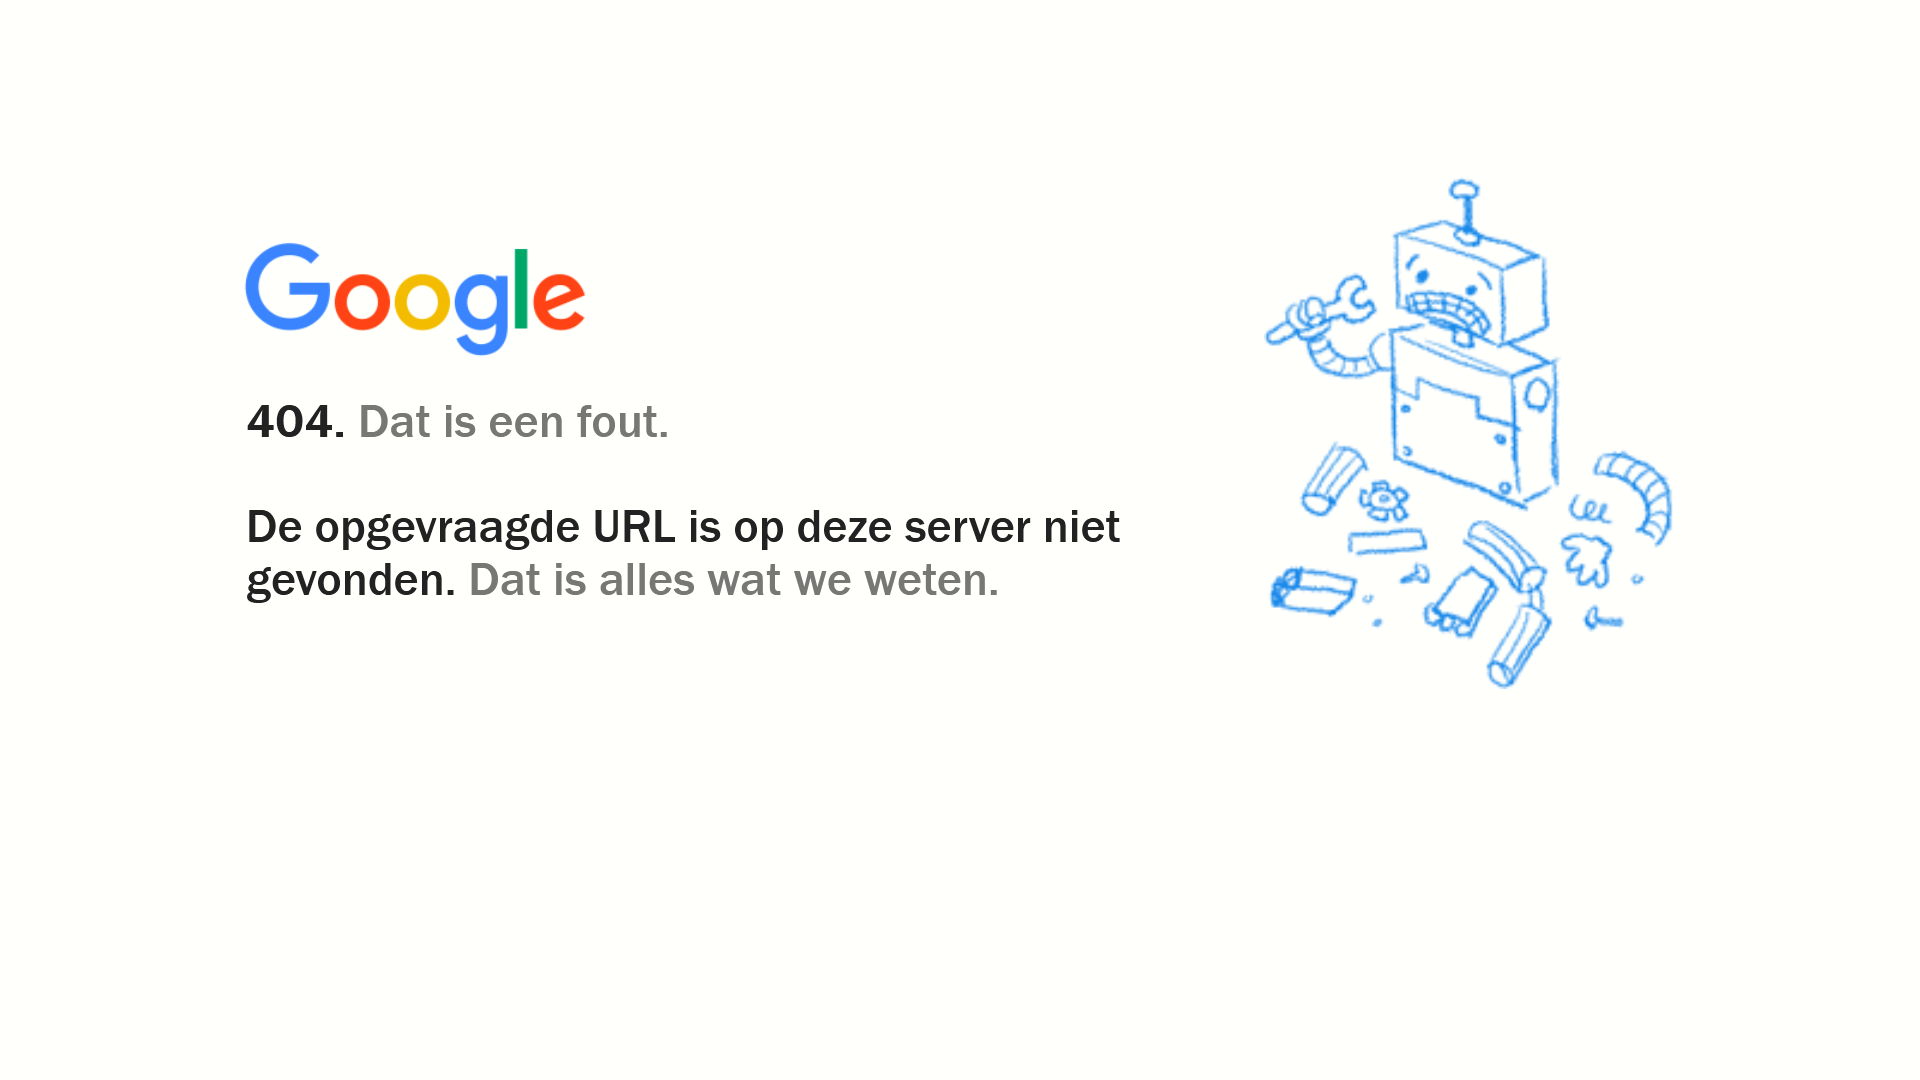Click the word "server" in the message

[x=967, y=527]
